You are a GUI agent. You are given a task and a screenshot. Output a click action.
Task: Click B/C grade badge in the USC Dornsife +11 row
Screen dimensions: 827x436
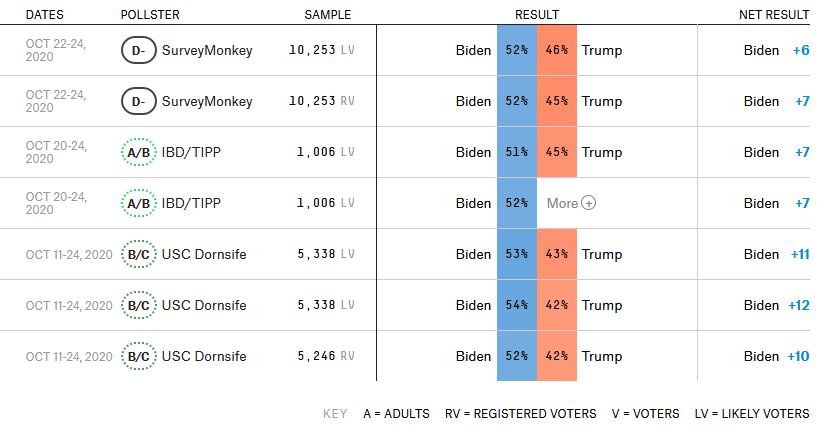pos(139,254)
